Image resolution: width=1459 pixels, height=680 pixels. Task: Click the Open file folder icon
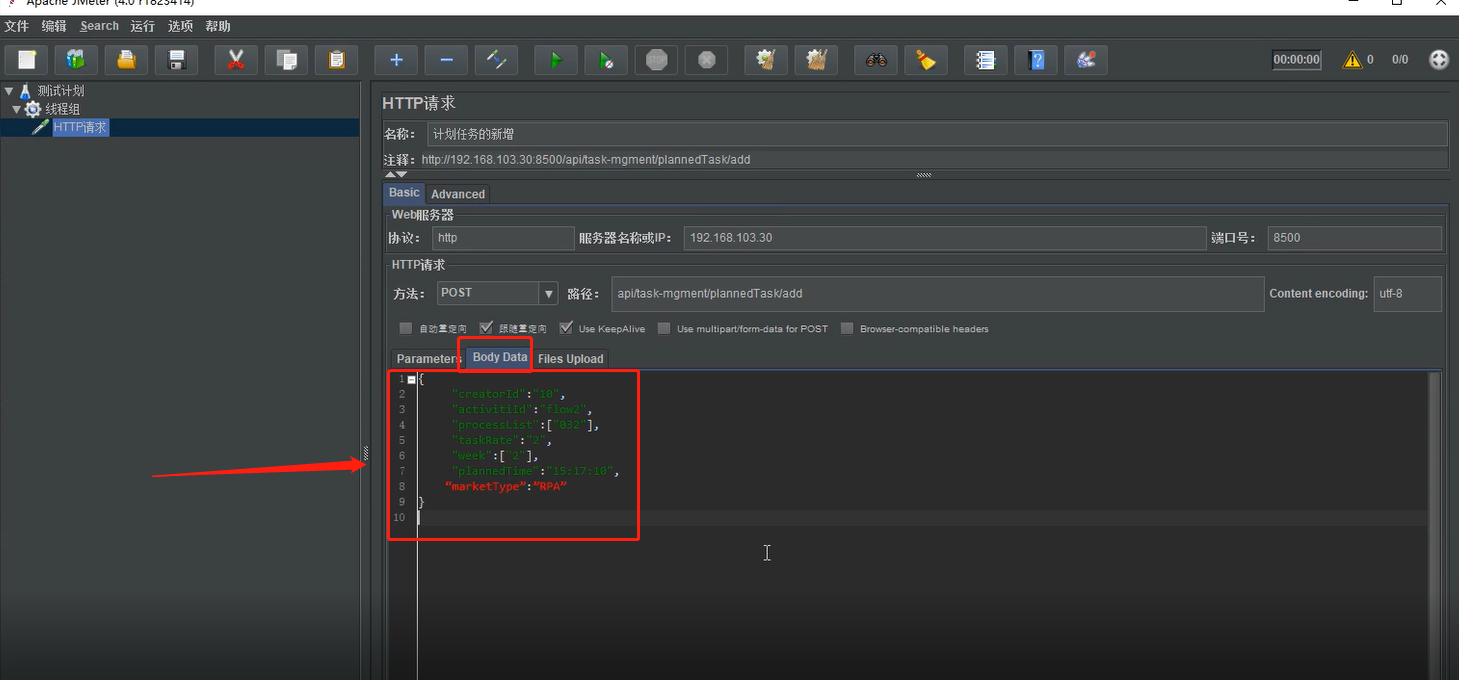(x=126, y=60)
